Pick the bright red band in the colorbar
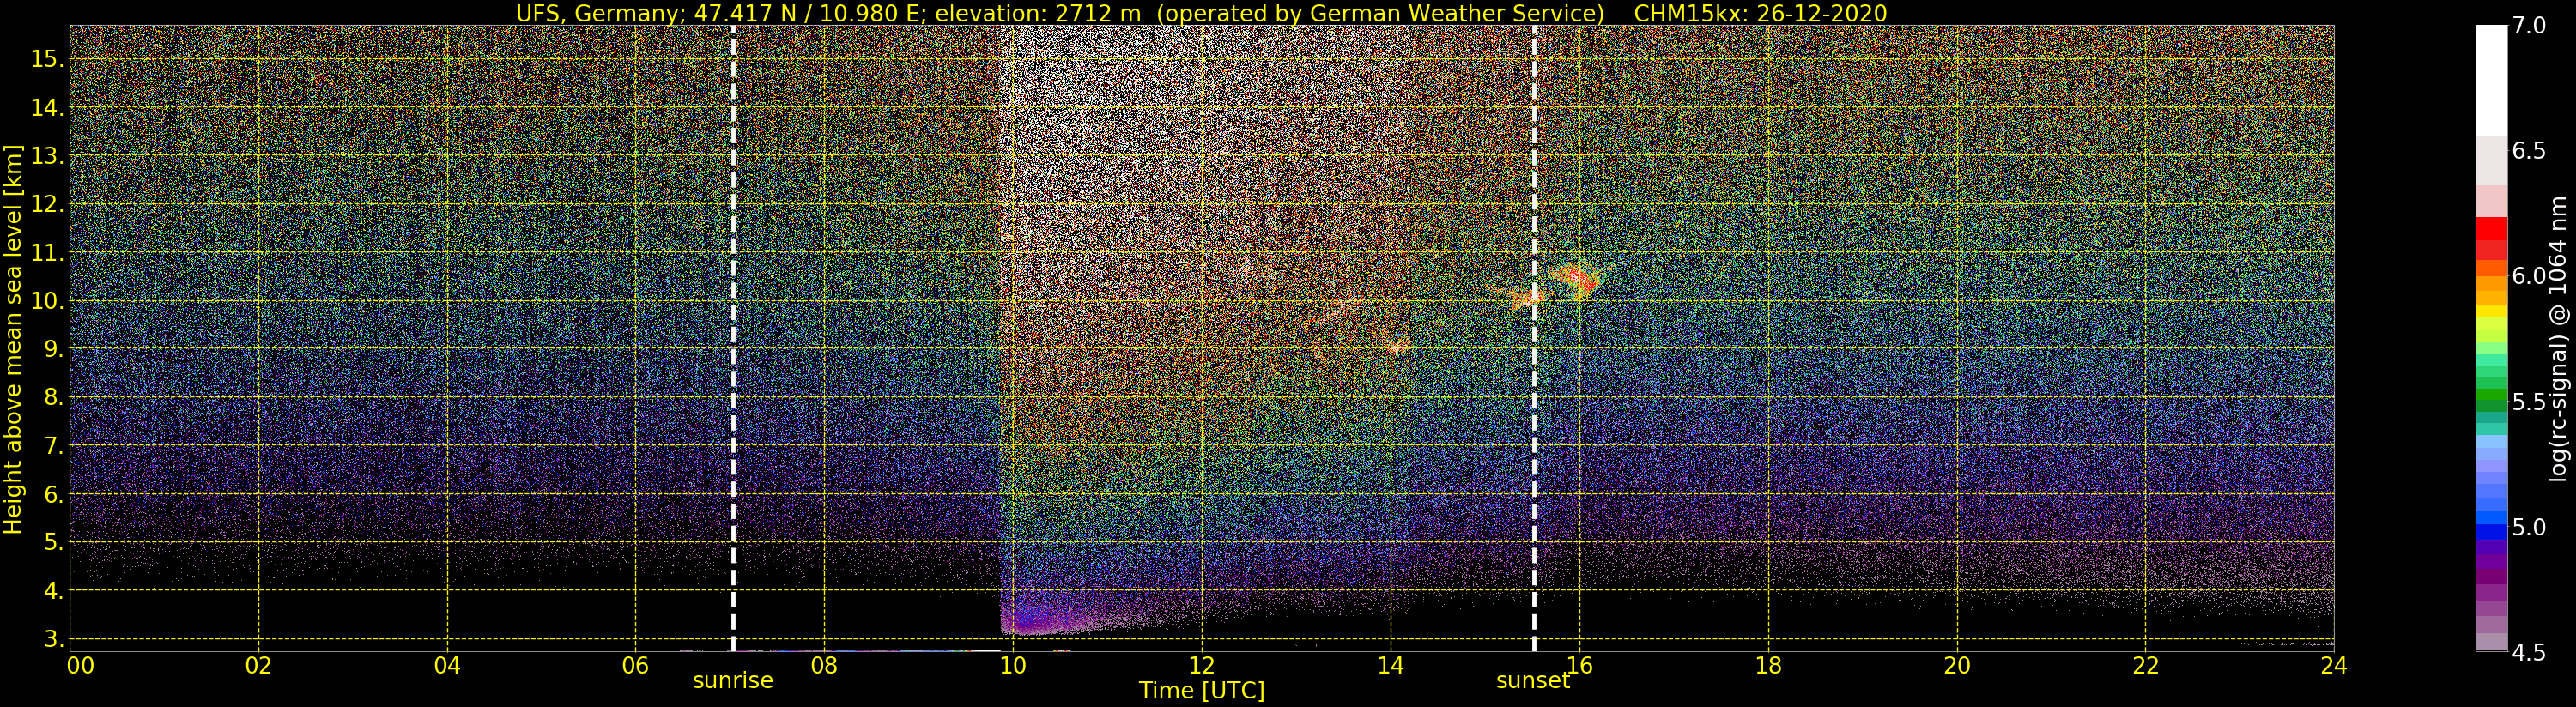 2491,229
